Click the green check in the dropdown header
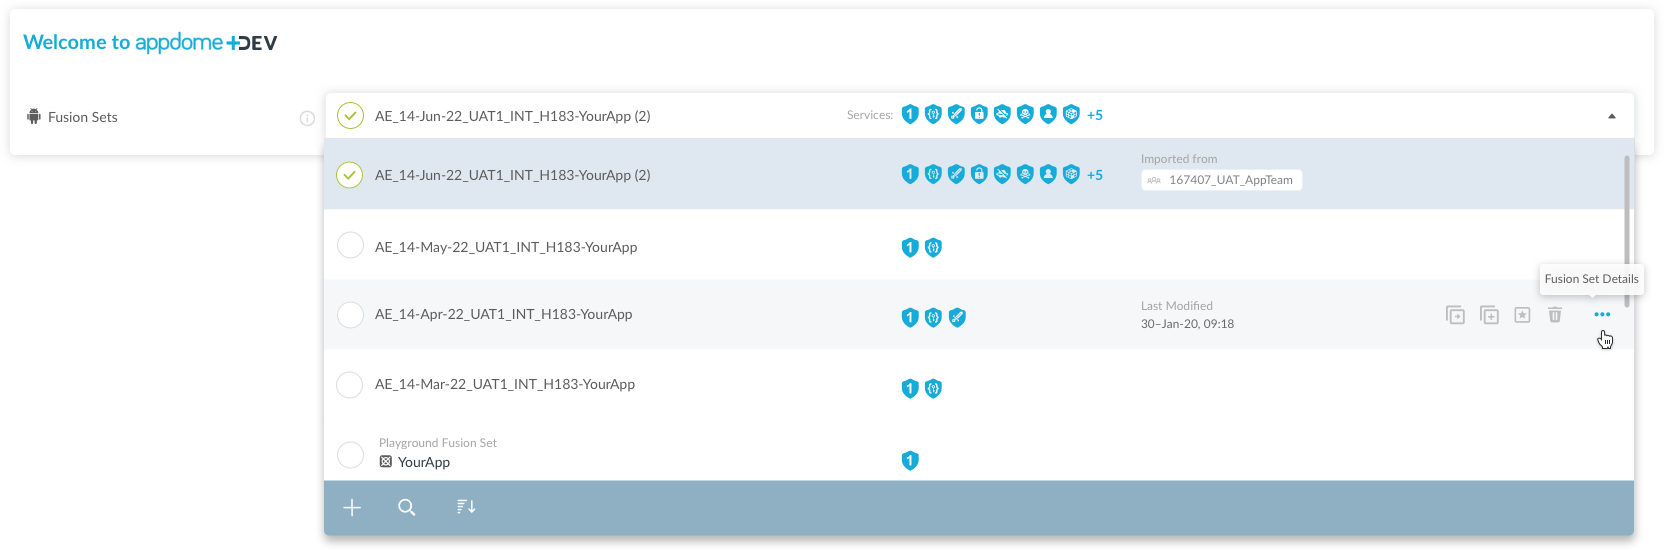 [350, 116]
